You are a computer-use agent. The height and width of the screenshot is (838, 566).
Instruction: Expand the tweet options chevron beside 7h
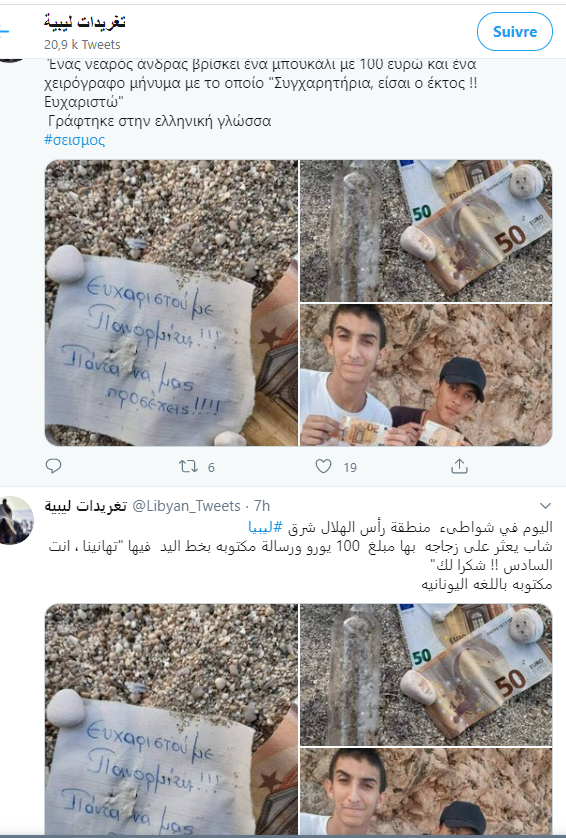tap(545, 506)
